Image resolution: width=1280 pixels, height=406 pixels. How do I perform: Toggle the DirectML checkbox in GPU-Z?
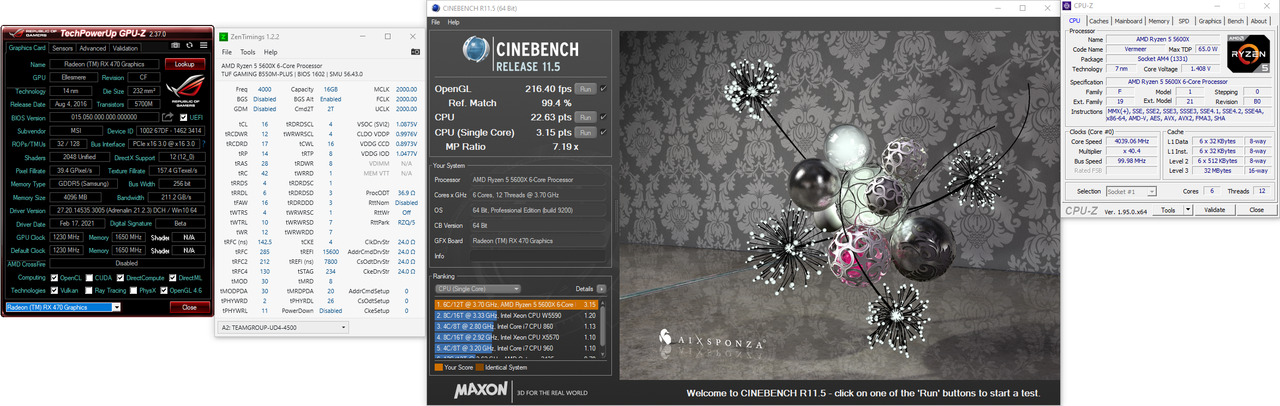coord(172,277)
